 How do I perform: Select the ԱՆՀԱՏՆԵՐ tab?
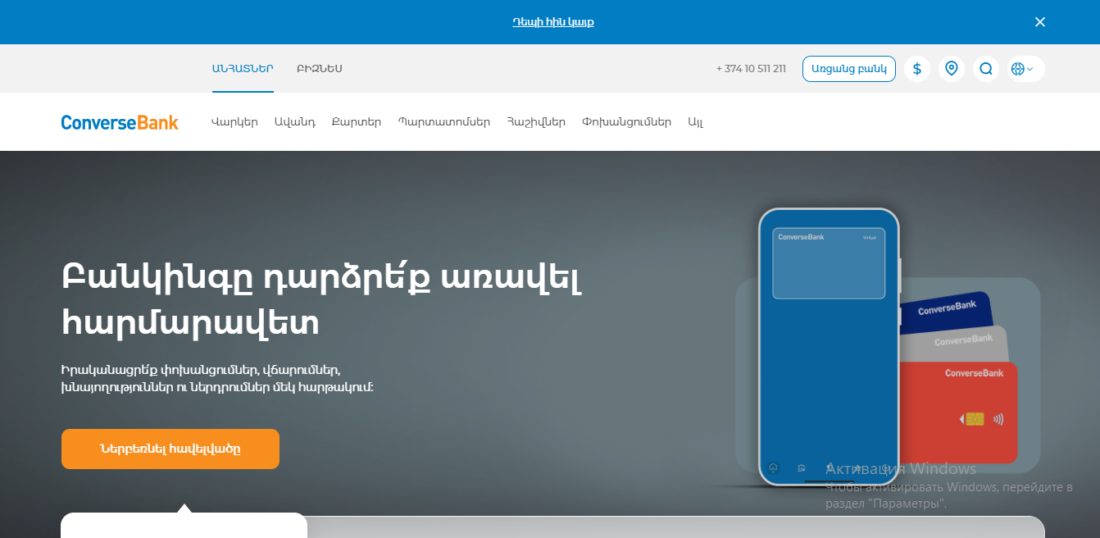(x=242, y=69)
